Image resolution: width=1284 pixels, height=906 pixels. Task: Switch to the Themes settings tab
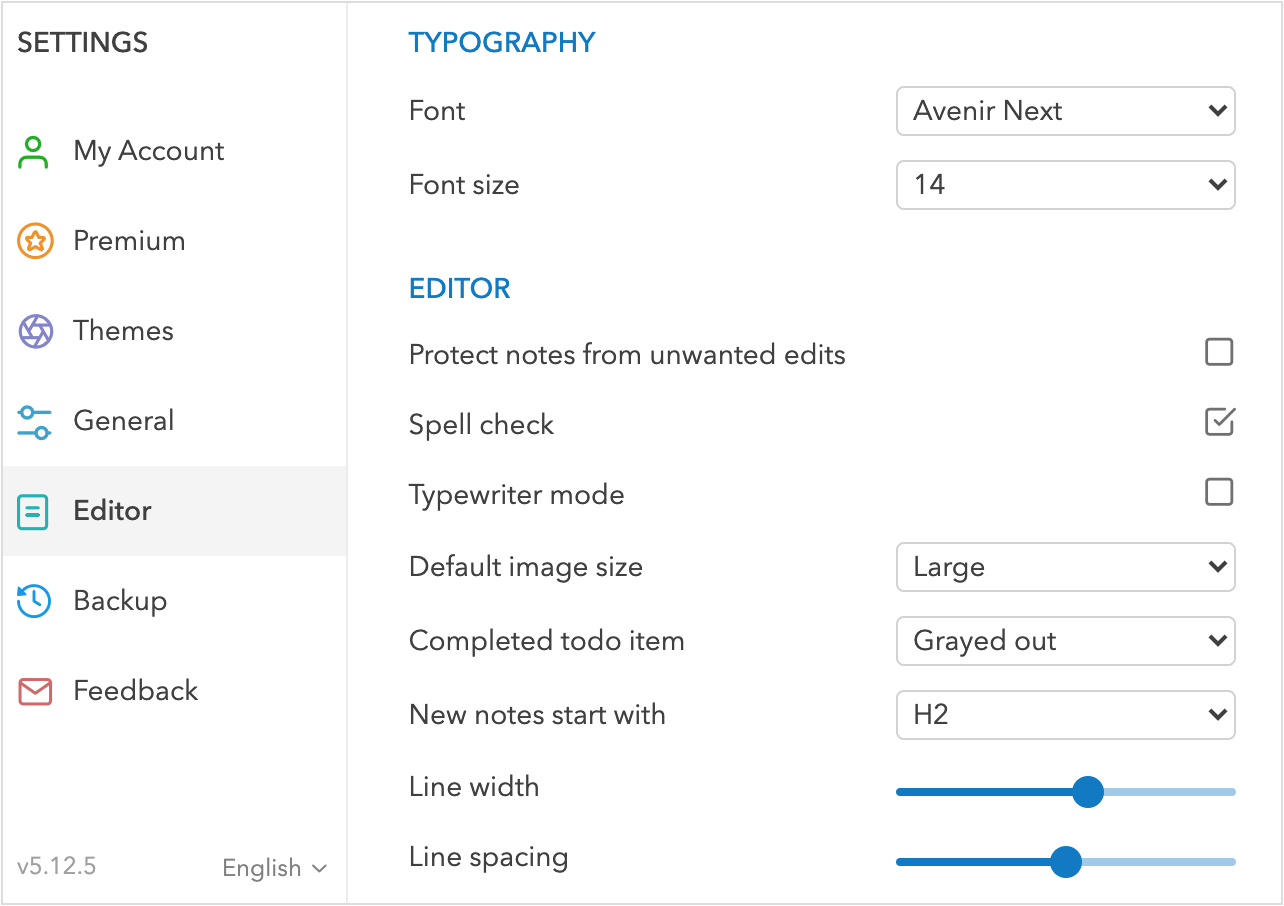[x=123, y=331]
